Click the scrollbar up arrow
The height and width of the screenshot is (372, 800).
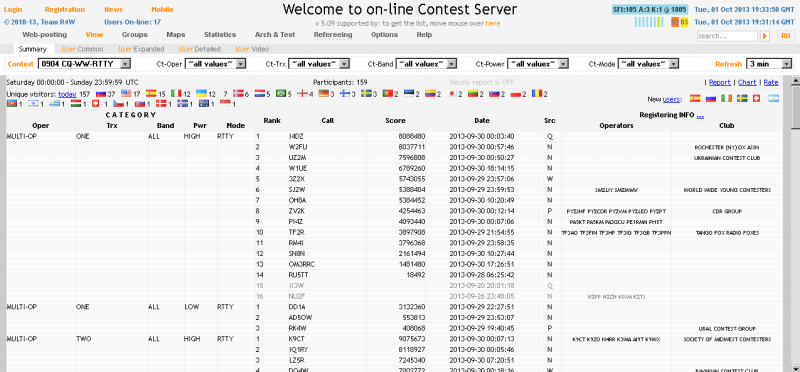pyautogui.click(x=795, y=81)
